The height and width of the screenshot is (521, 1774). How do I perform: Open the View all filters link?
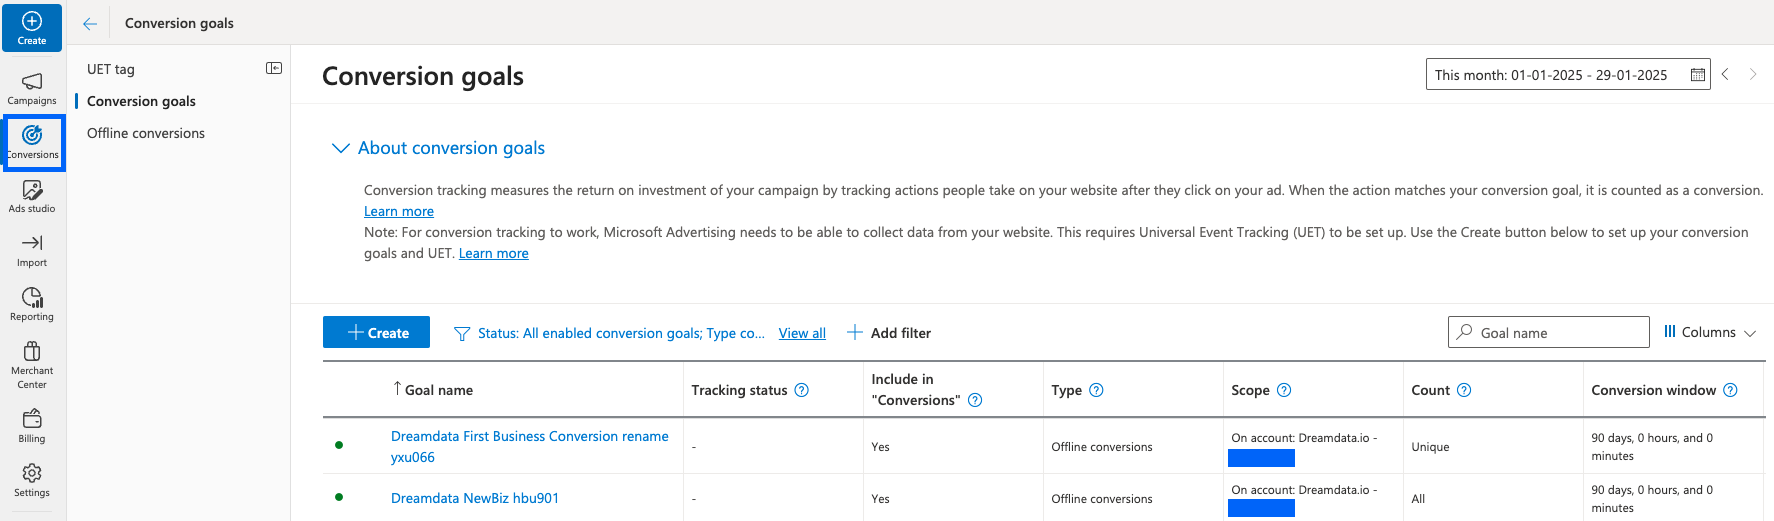pos(802,333)
